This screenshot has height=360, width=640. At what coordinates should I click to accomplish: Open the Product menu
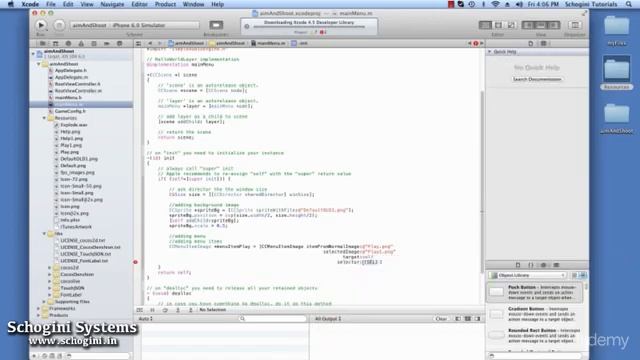(x=165, y=4)
